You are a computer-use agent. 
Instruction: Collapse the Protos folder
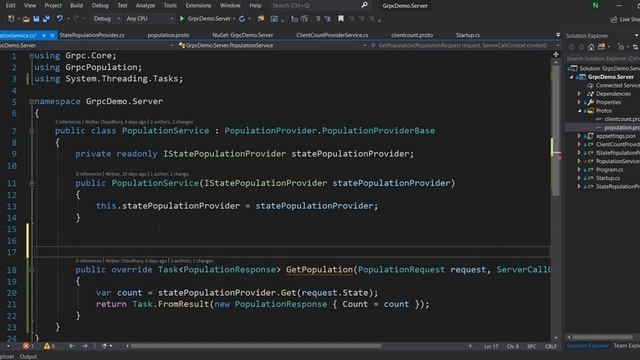click(x=579, y=111)
